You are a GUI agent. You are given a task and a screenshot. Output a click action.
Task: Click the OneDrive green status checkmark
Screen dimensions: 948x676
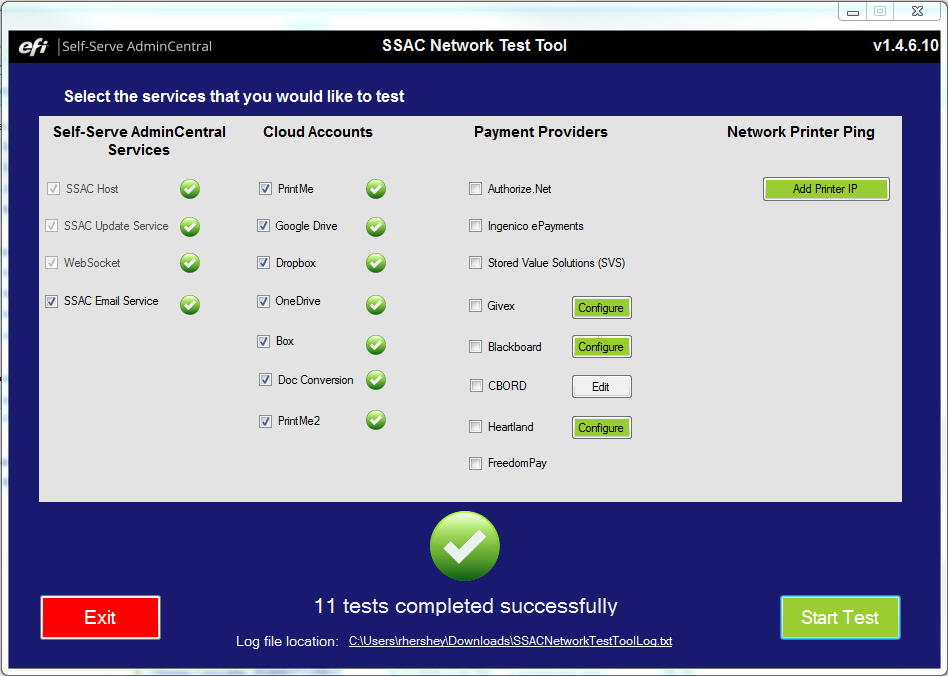pyautogui.click(x=376, y=305)
